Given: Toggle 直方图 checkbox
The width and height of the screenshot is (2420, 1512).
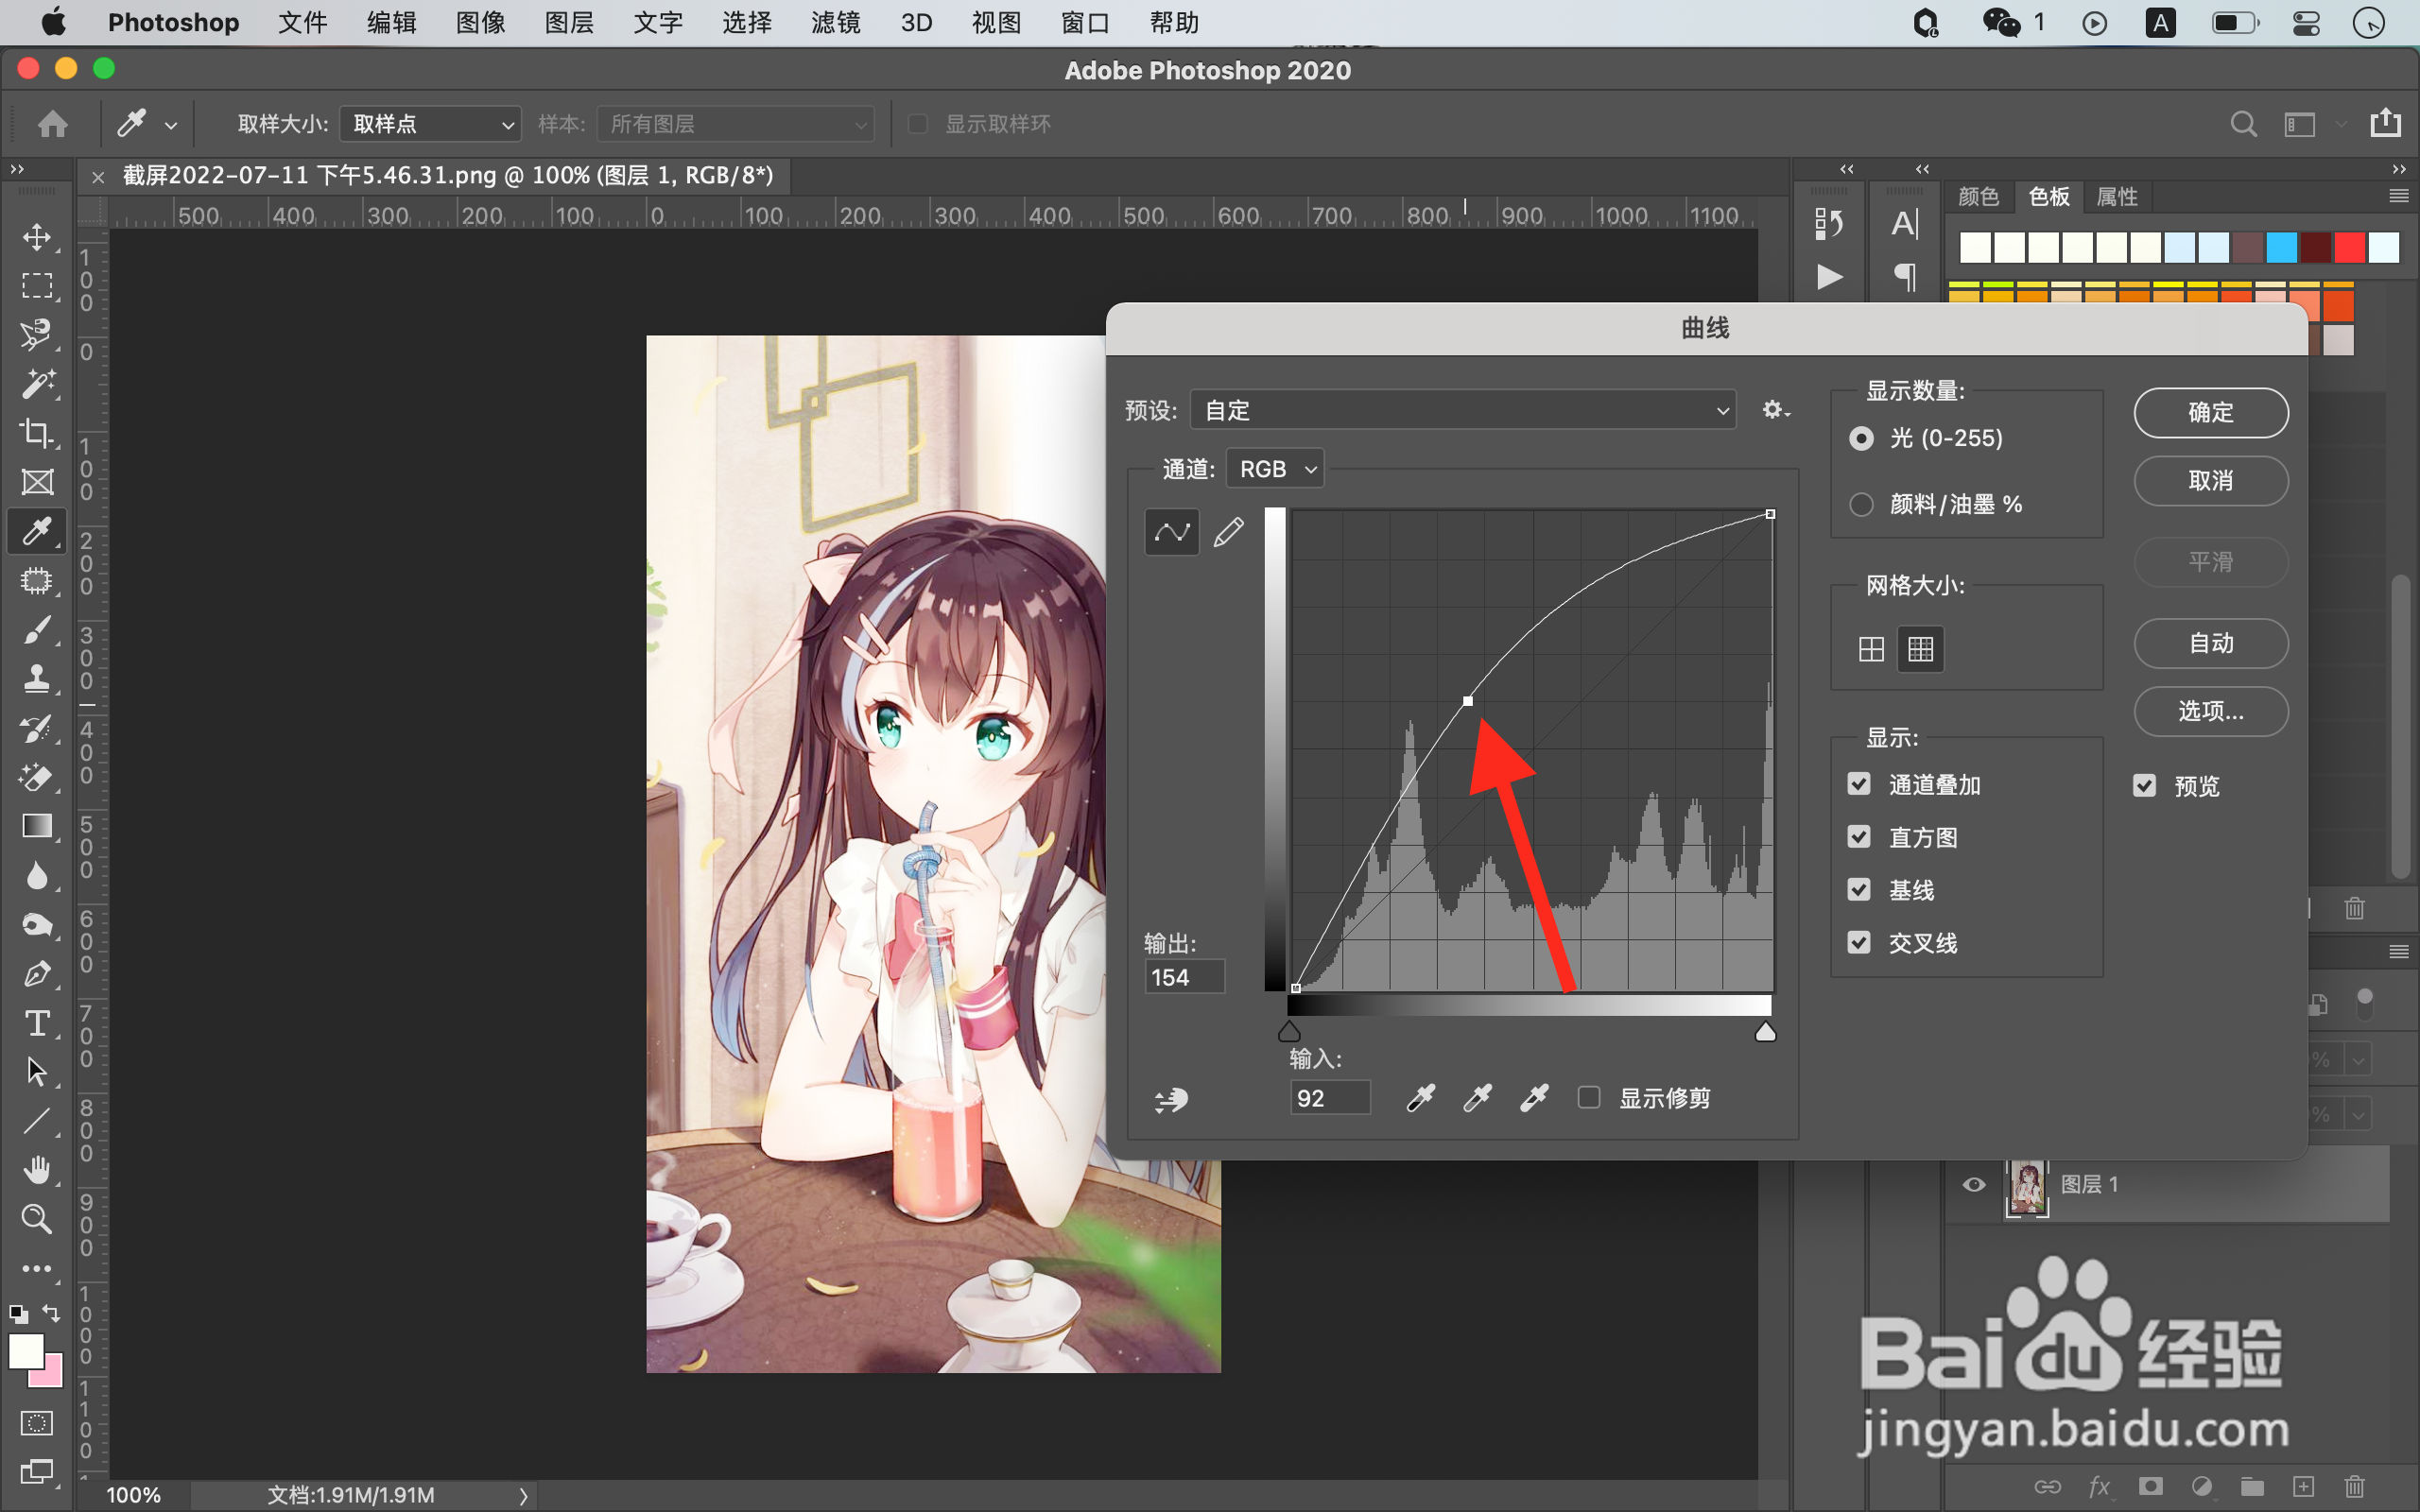Looking at the screenshot, I should 1859,837.
